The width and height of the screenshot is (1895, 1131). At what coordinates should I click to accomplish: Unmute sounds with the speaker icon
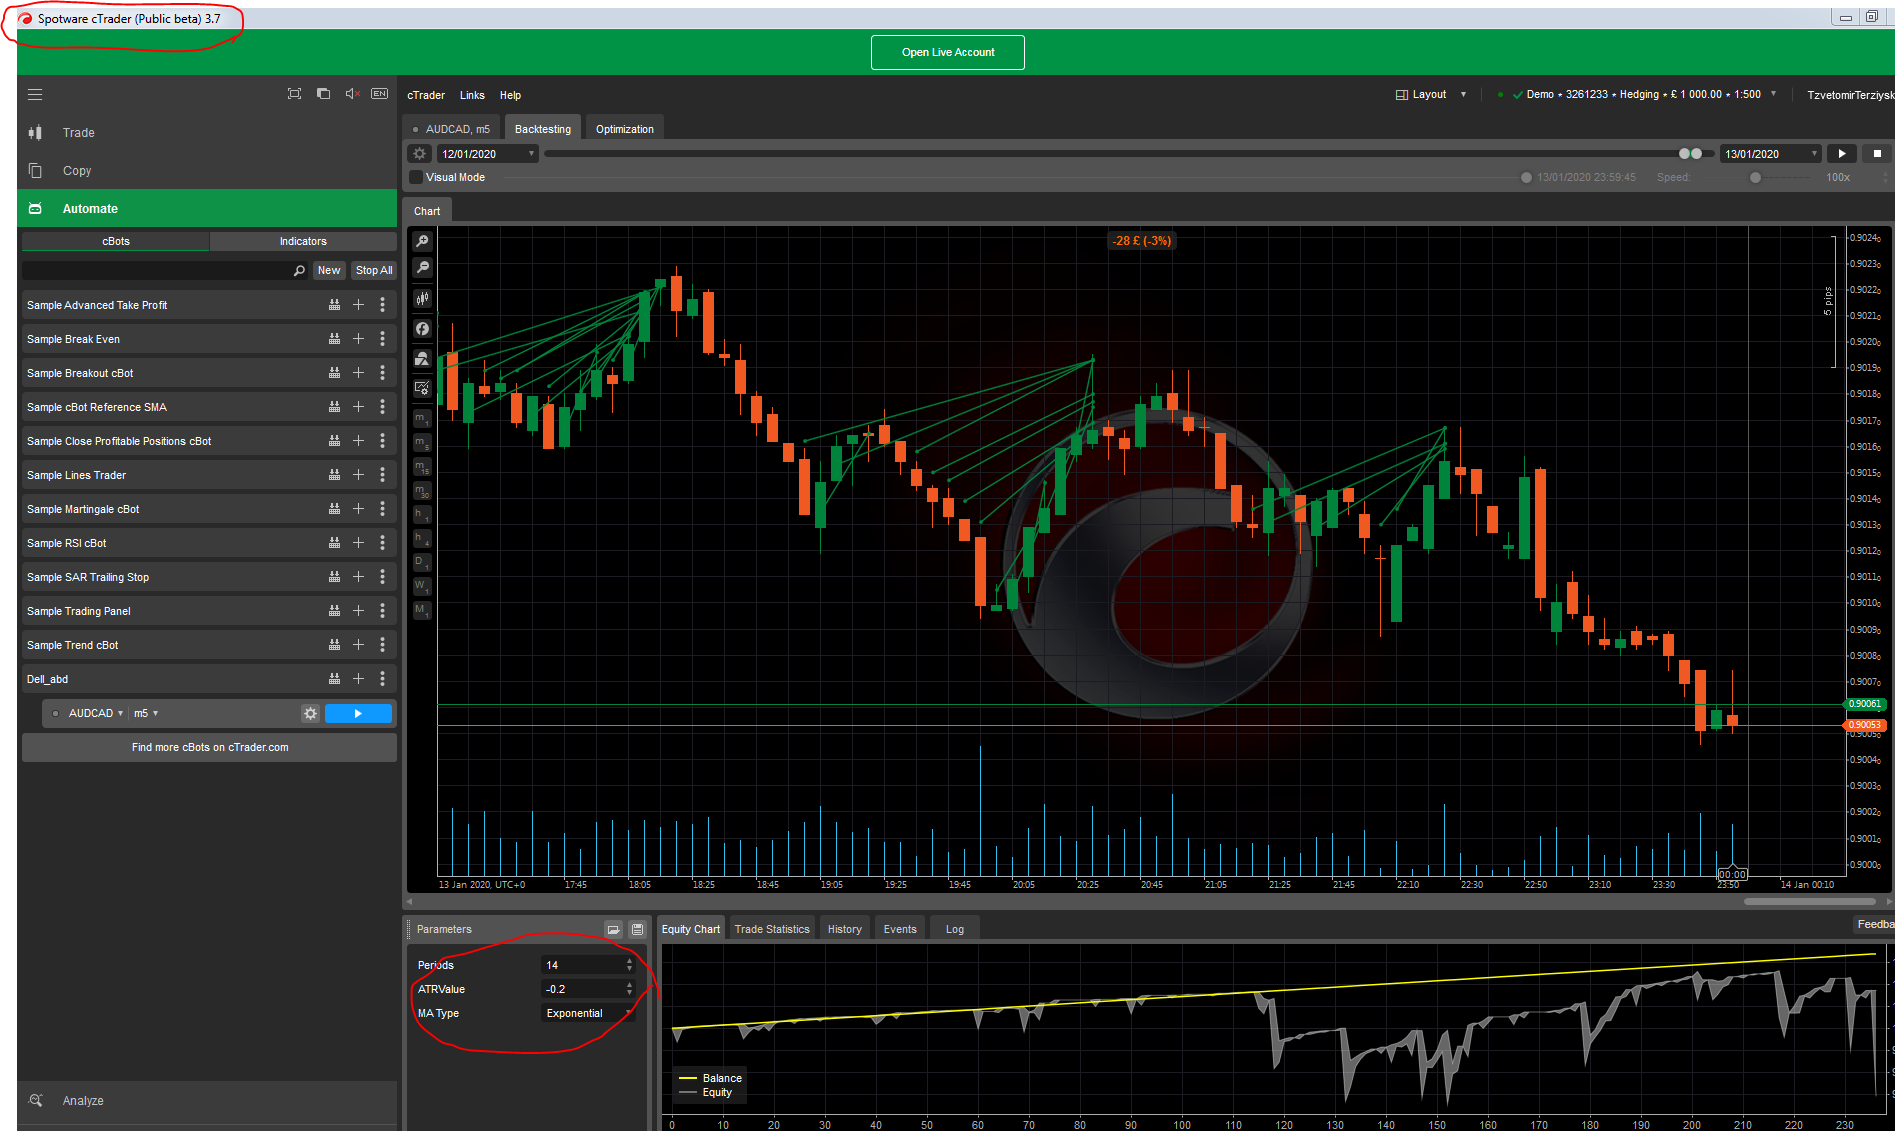(x=352, y=94)
